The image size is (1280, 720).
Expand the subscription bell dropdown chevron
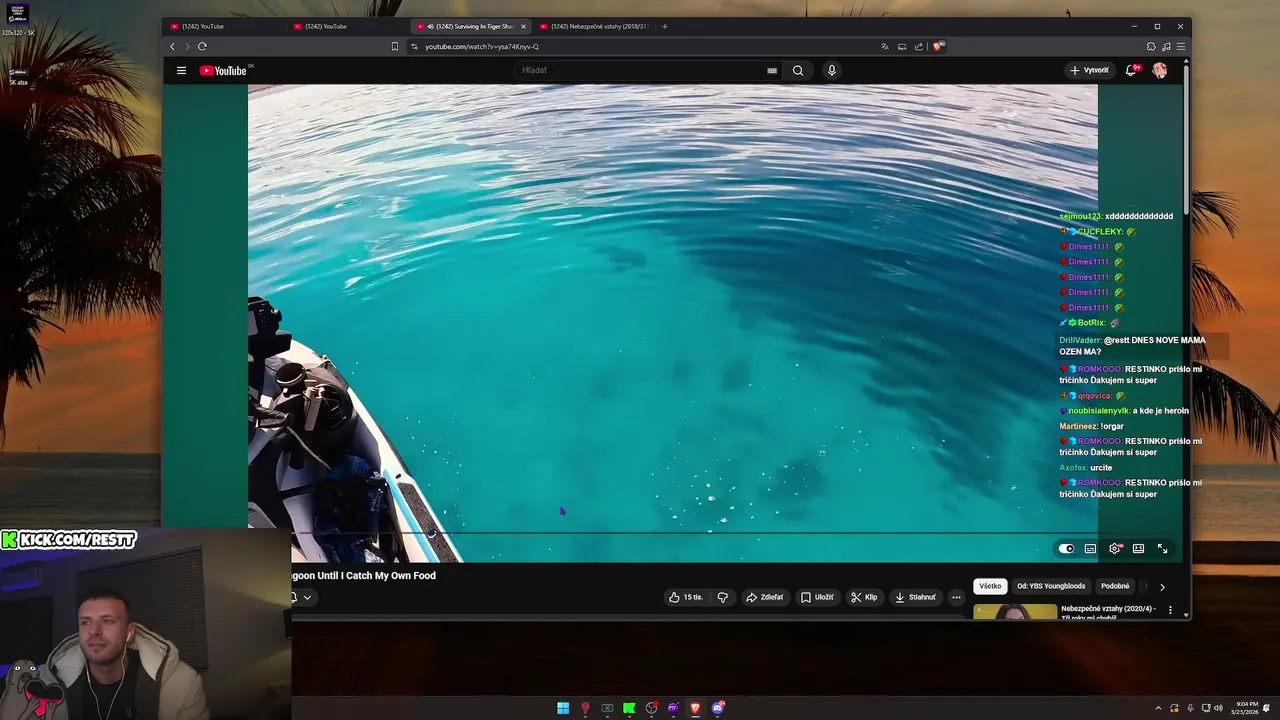click(x=307, y=598)
